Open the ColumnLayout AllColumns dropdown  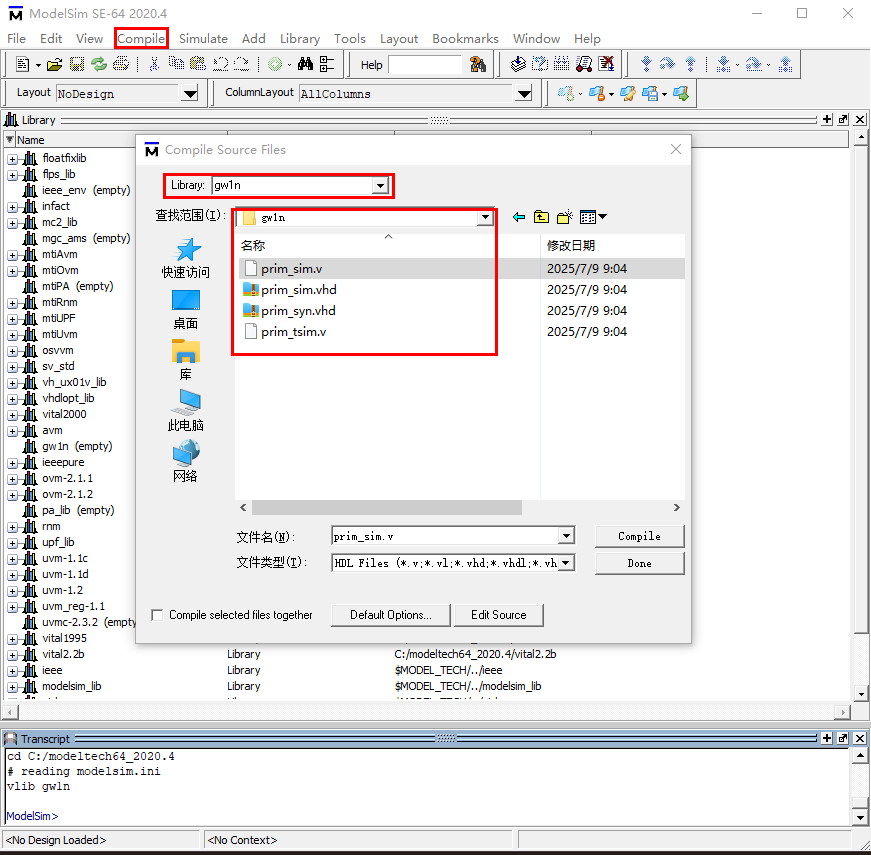[523, 93]
